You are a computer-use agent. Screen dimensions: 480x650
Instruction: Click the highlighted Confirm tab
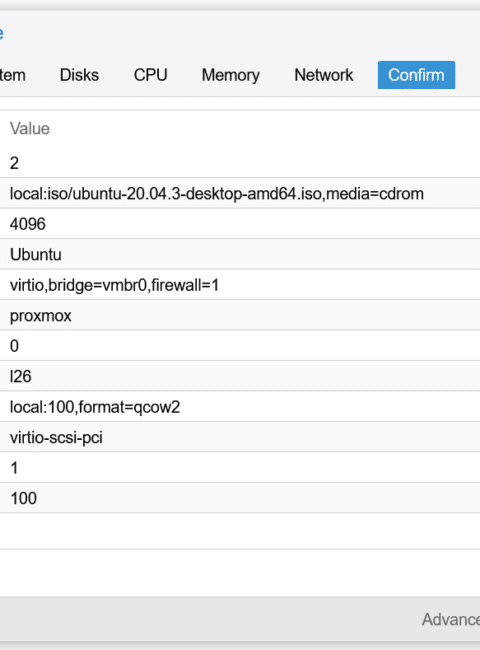click(x=416, y=75)
